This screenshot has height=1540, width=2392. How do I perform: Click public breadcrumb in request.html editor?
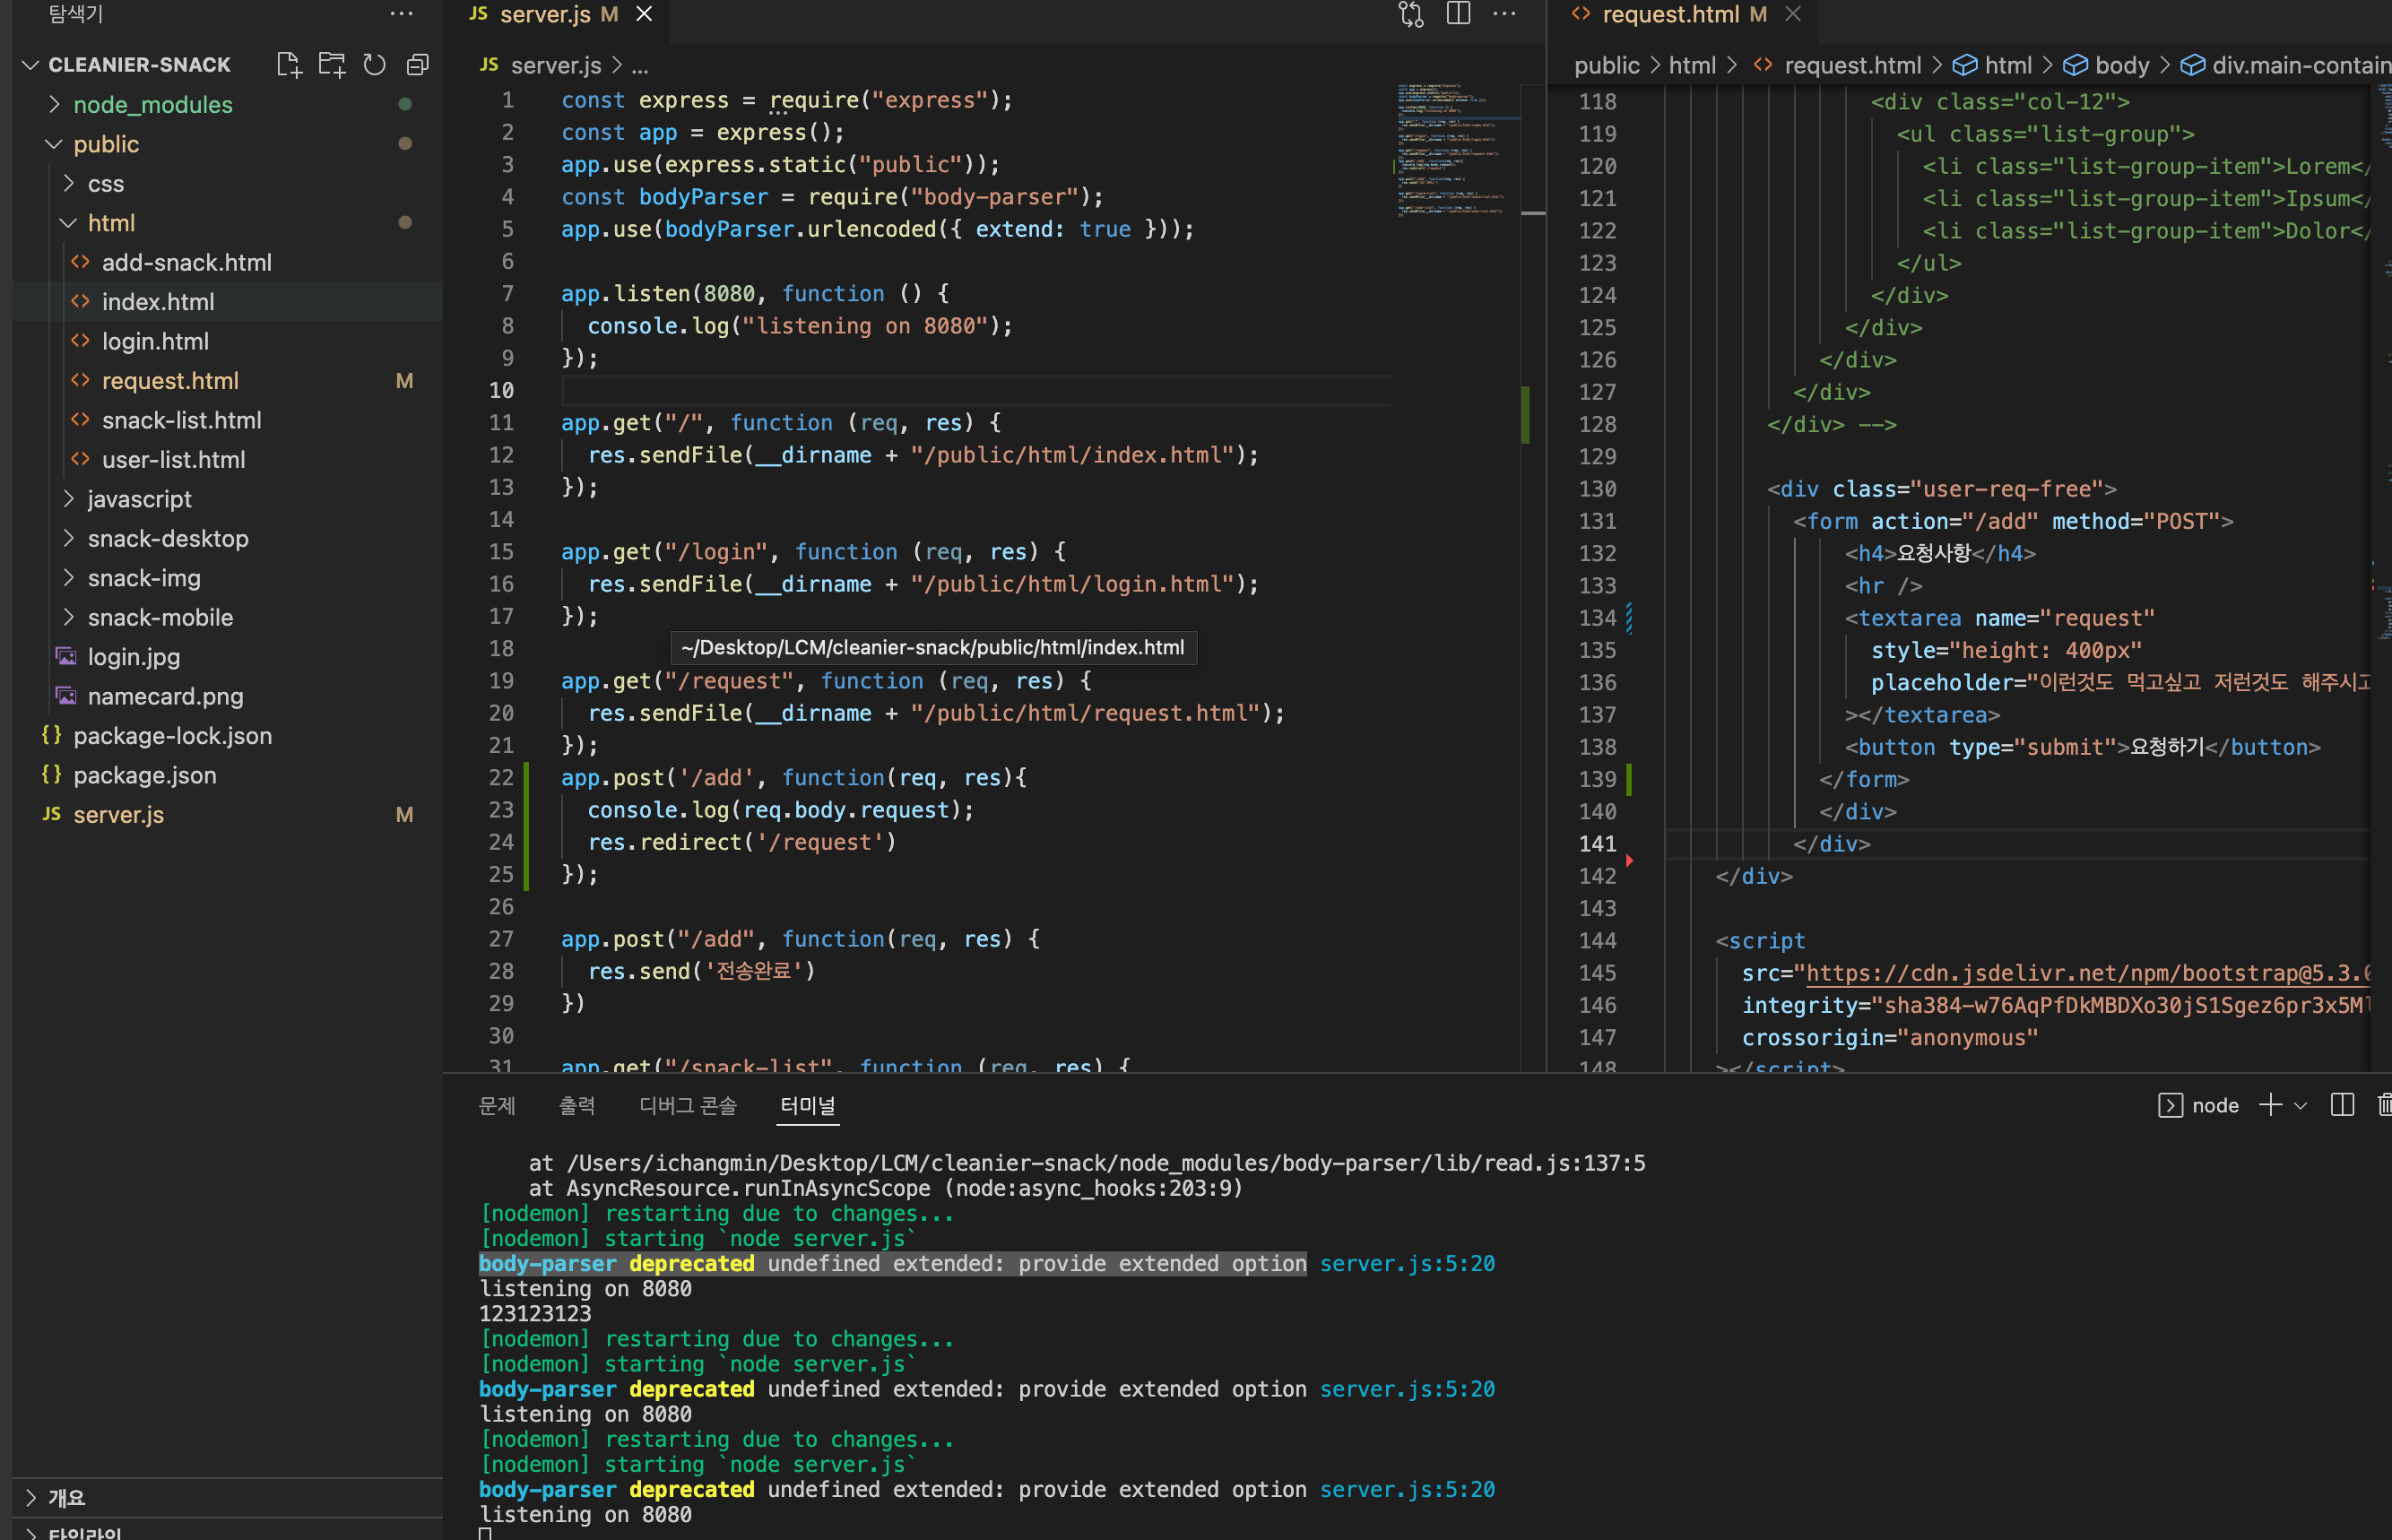(1606, 66)
